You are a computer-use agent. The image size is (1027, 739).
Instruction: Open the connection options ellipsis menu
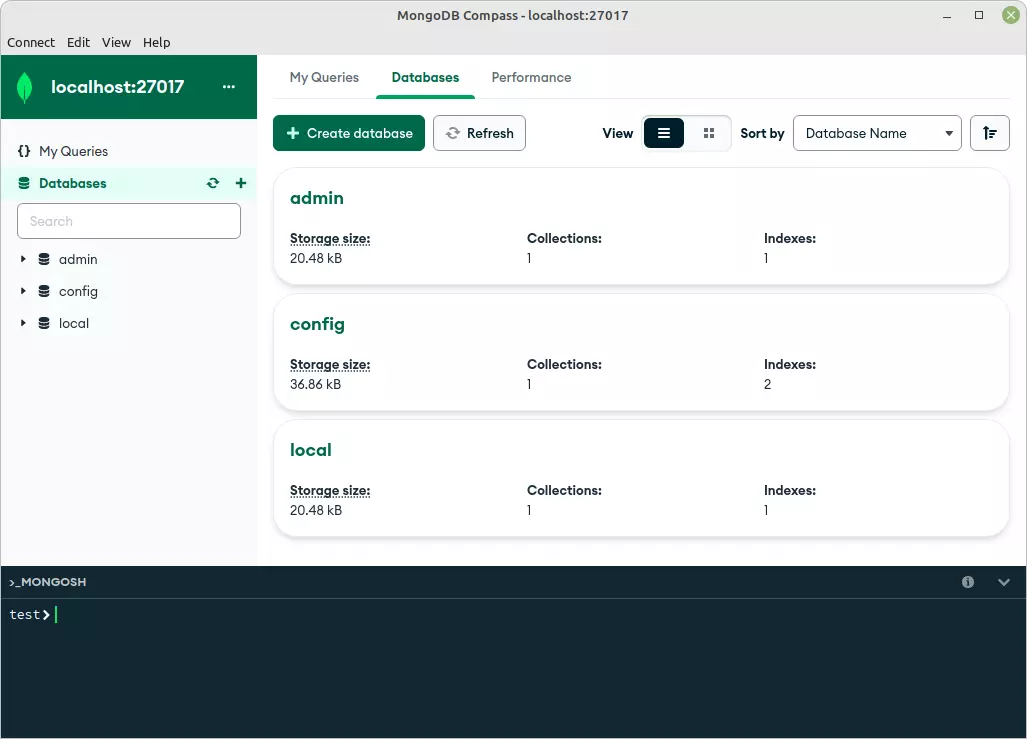coord(229,86)
